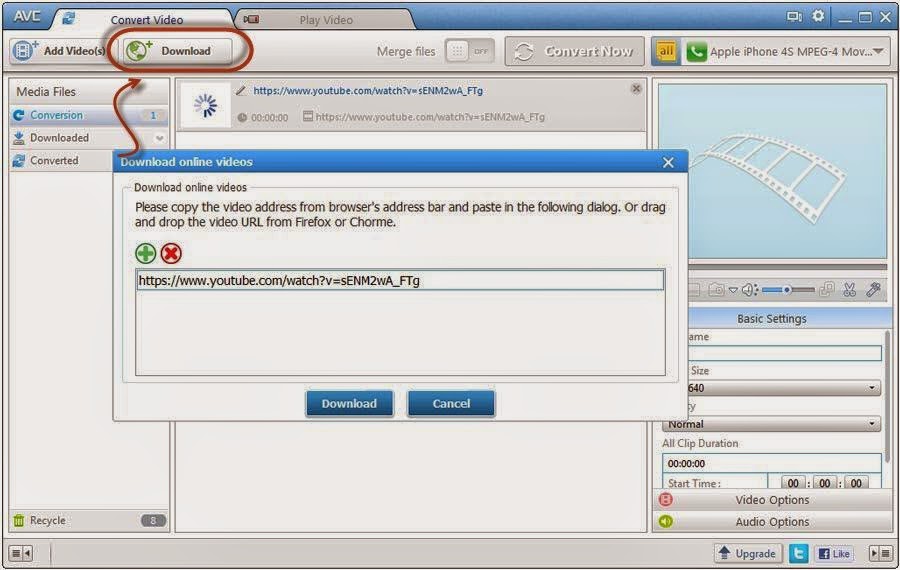Mute with the speaker volume icon

pyautogui.click(x=750, y=290)
